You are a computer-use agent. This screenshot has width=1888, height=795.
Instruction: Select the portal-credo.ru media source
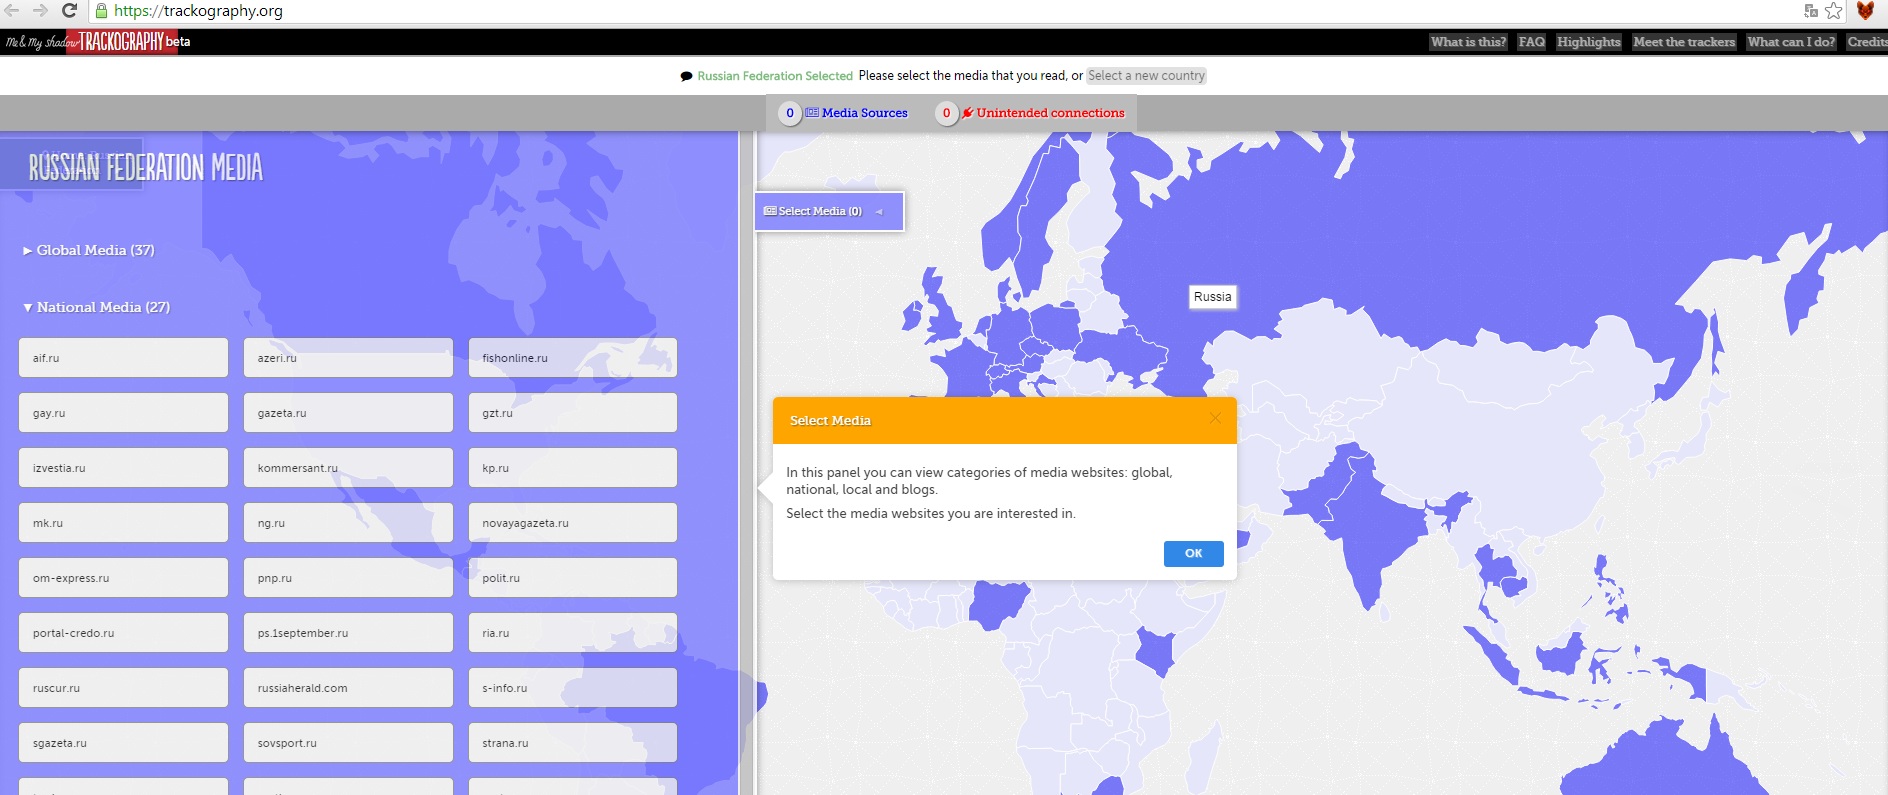123,633
